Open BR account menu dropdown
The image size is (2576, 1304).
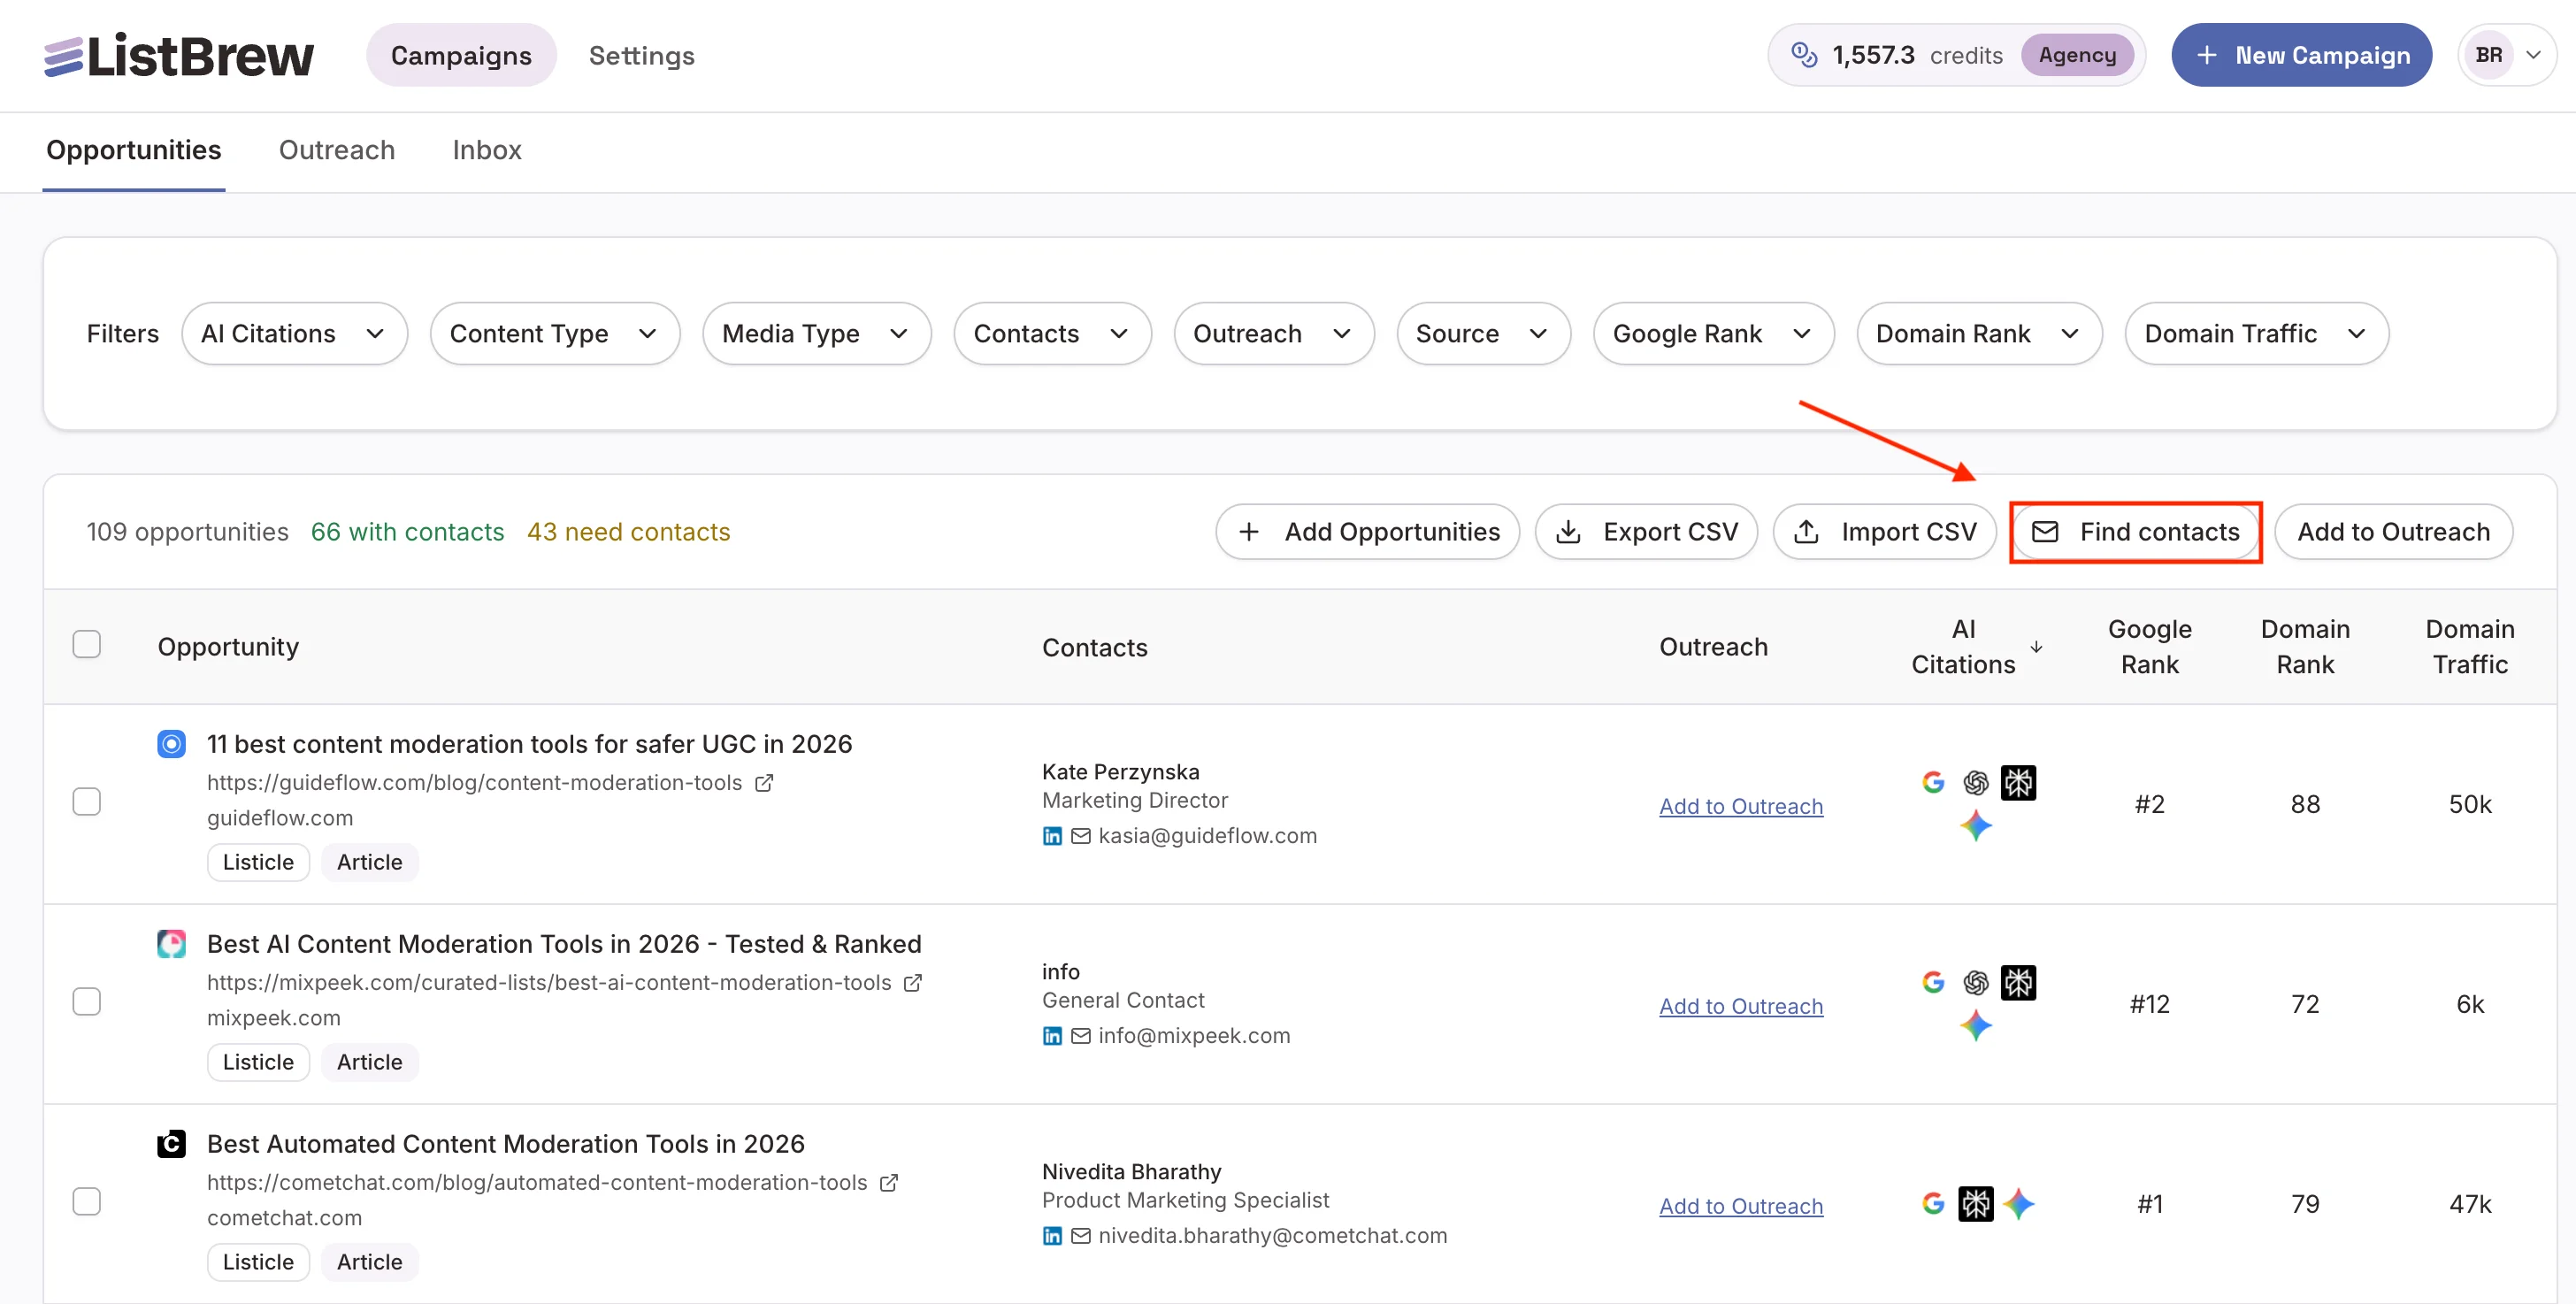tap(2506, 55)
